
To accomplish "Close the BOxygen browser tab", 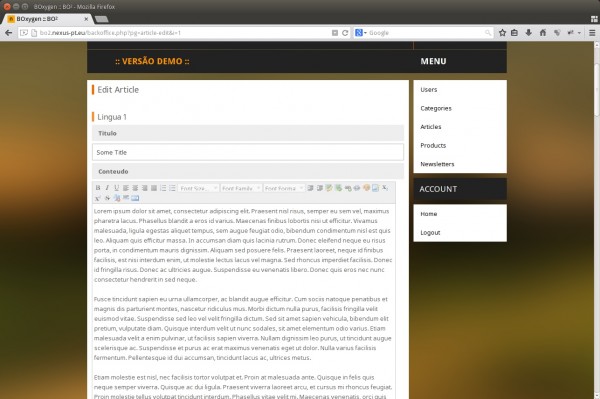I will pyautogui.click(x=86, y=19).
